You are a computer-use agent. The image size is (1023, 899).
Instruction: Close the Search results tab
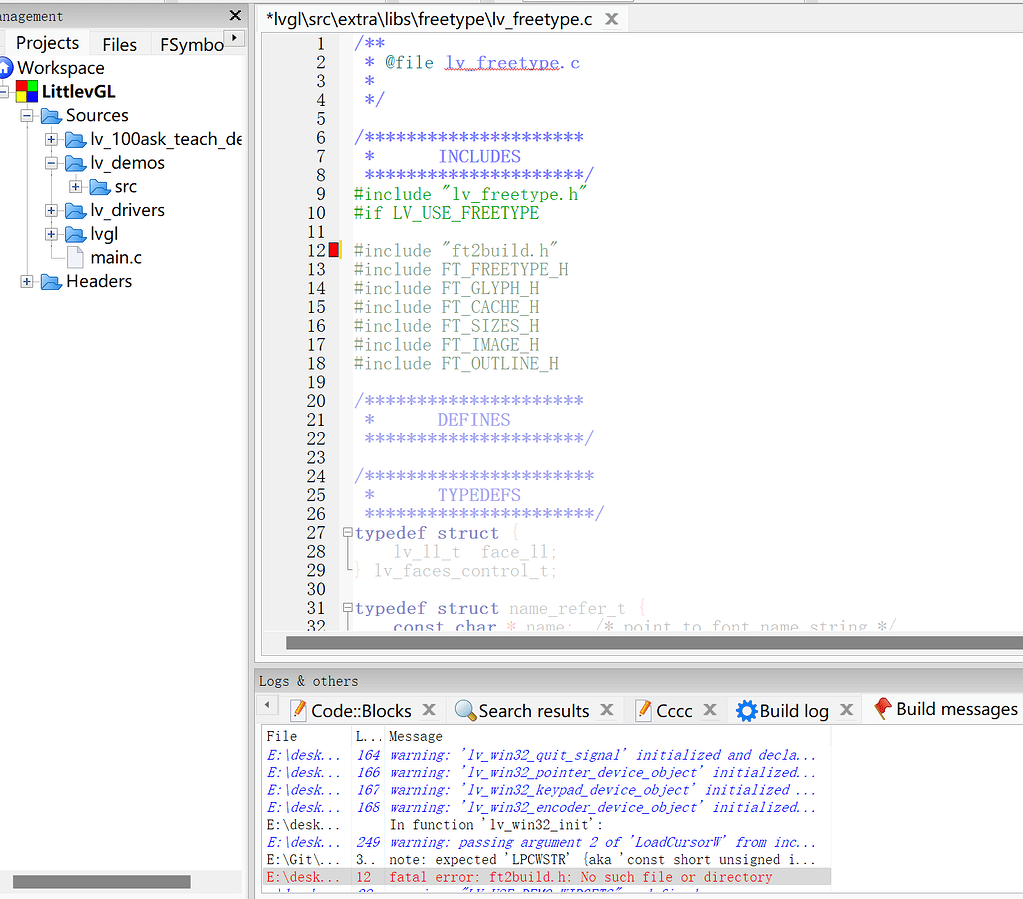[607, 710]
